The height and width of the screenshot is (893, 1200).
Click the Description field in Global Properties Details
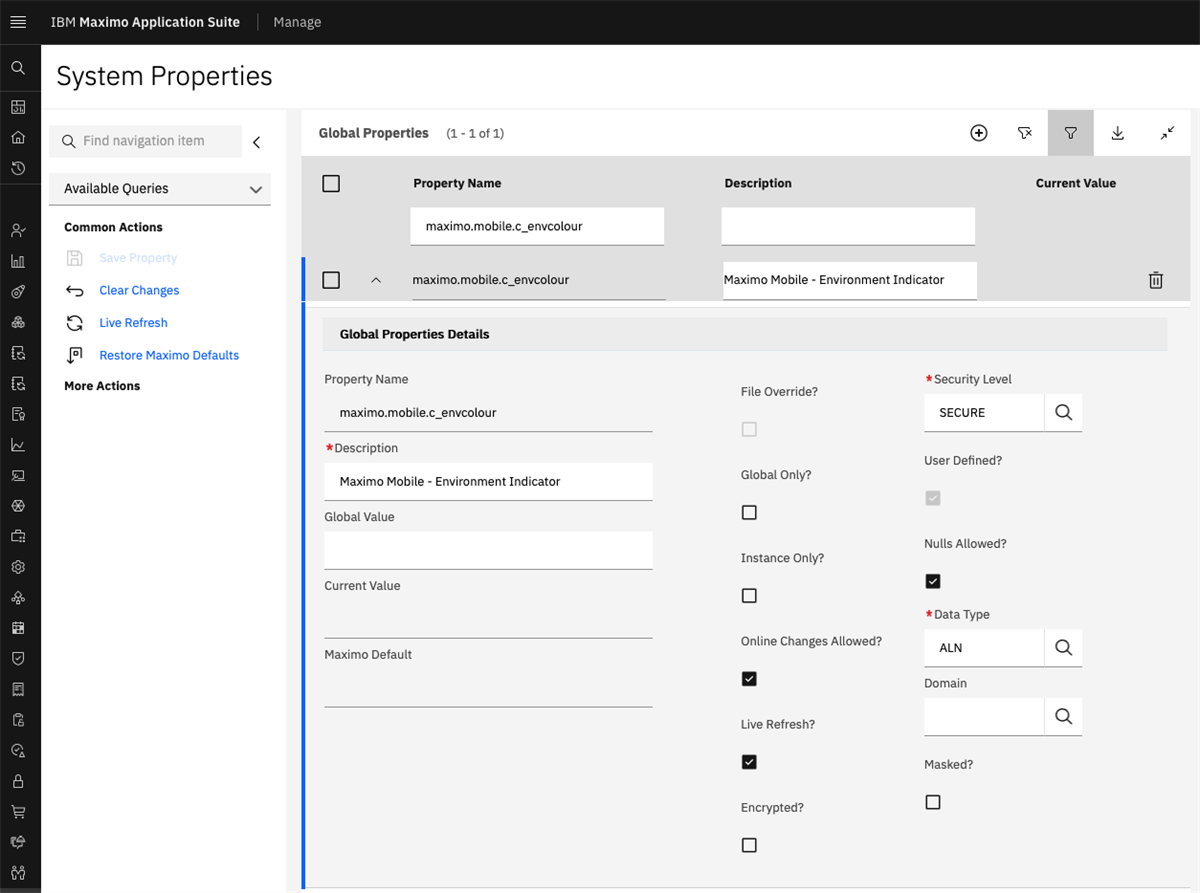[488, 481]
